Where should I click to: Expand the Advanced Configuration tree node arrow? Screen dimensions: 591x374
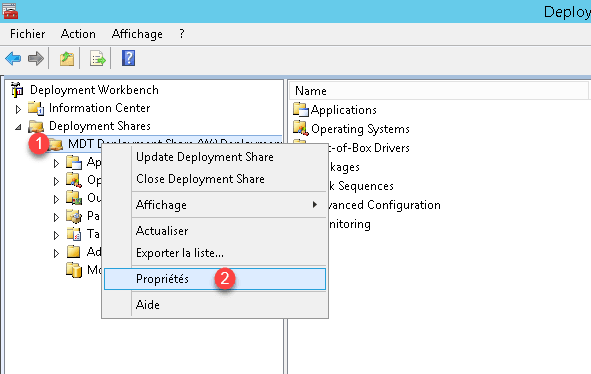coord(56,253)
